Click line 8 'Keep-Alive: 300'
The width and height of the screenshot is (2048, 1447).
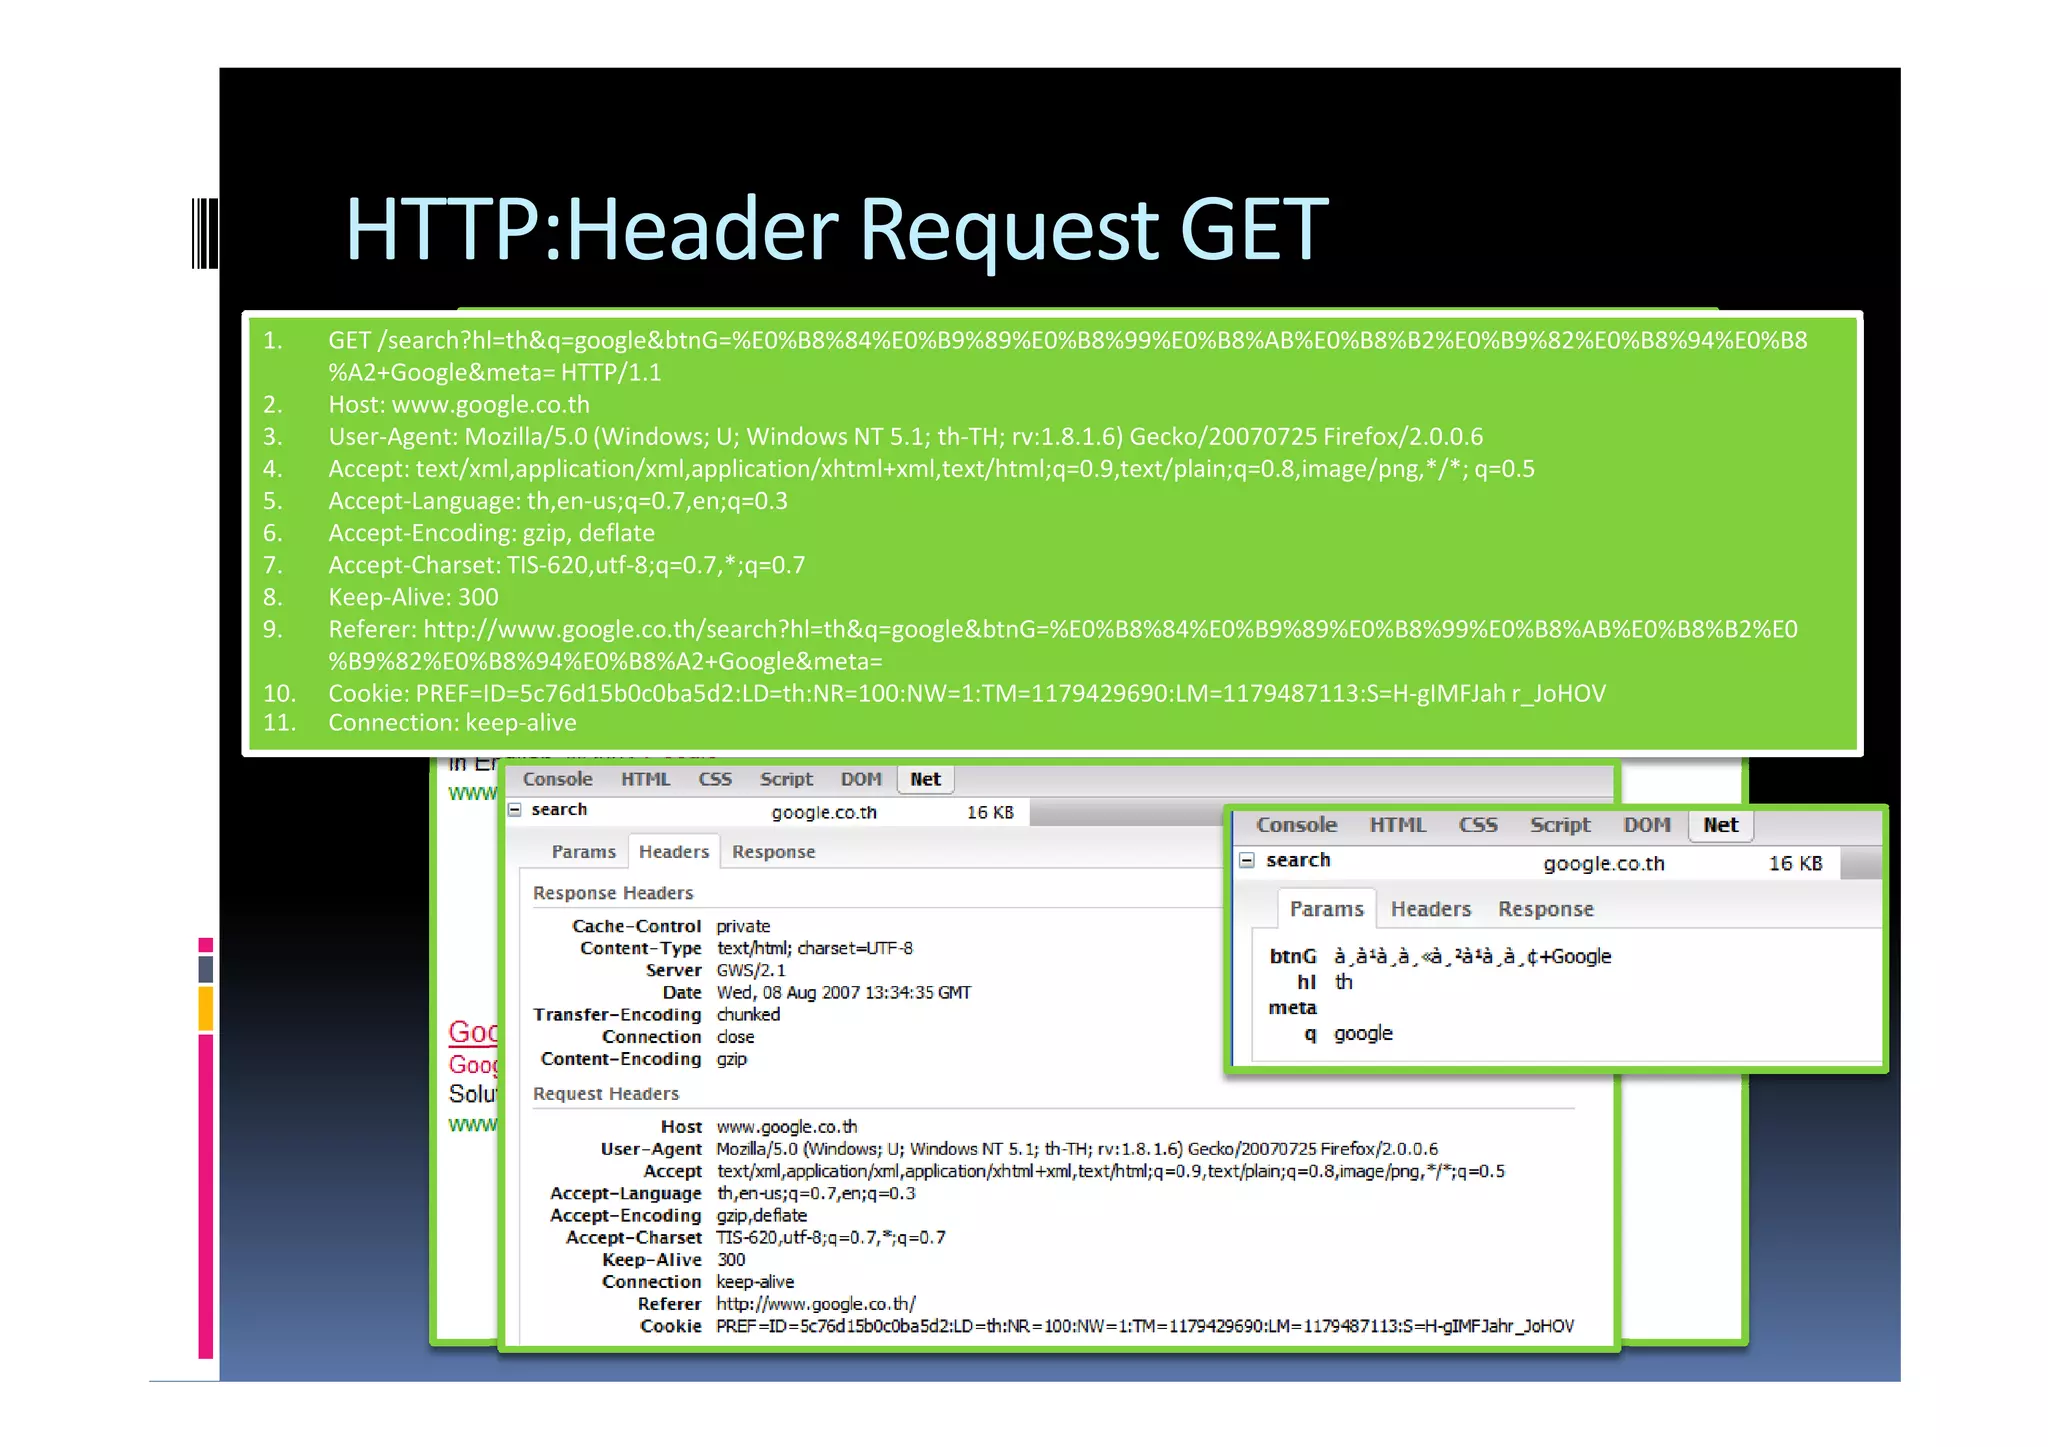(413, 597)
